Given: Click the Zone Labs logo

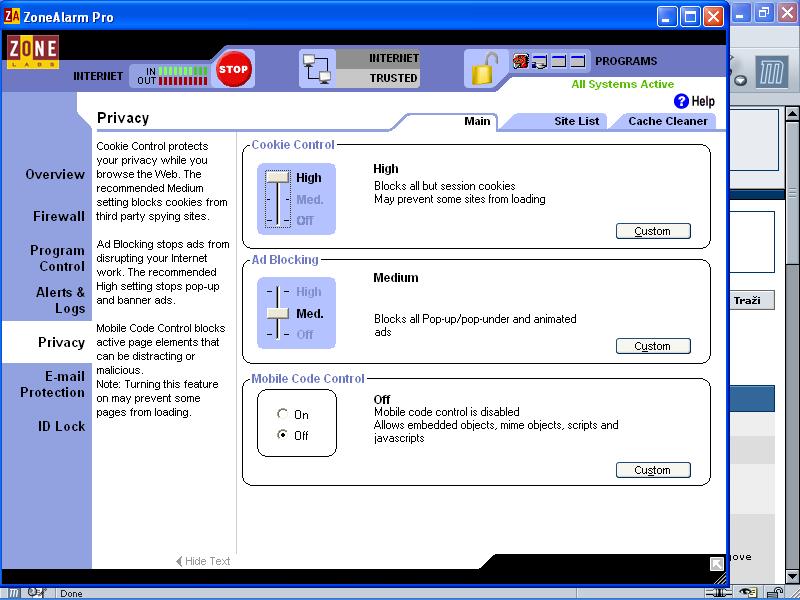Looking at the screenshot, I should [x=33, y=52].
